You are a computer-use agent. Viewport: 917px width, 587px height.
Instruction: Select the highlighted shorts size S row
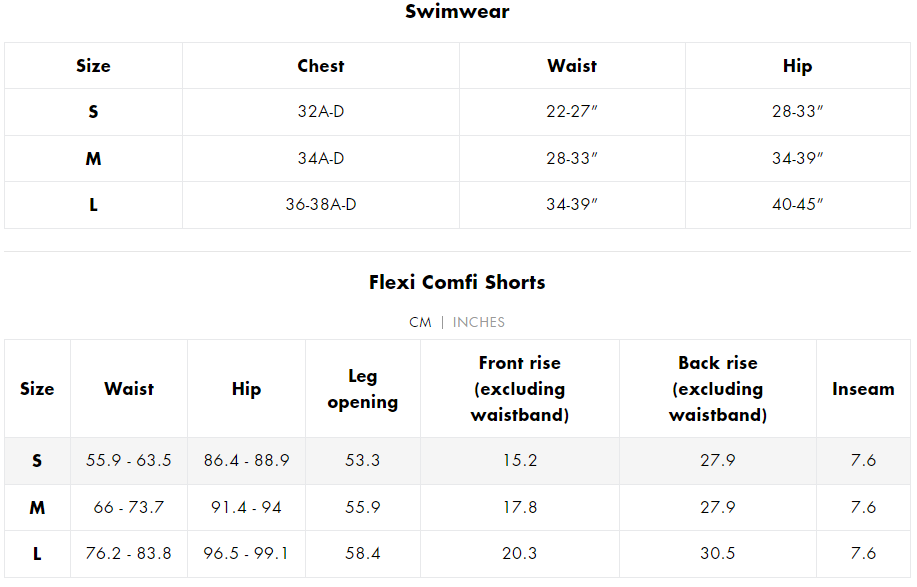tap(457, 461)
